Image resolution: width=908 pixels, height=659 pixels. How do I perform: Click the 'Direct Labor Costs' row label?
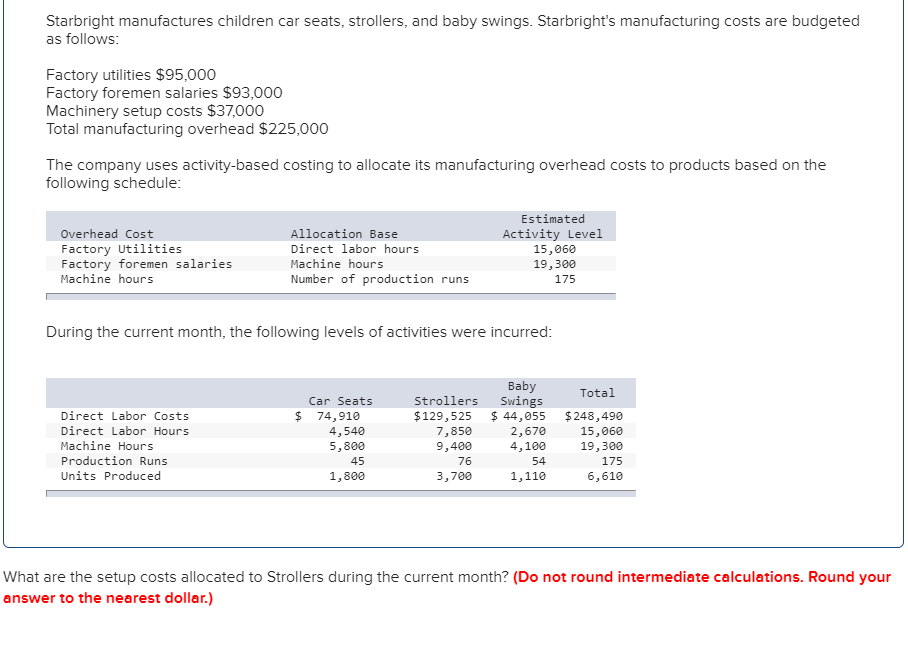(x=125, y=416)
